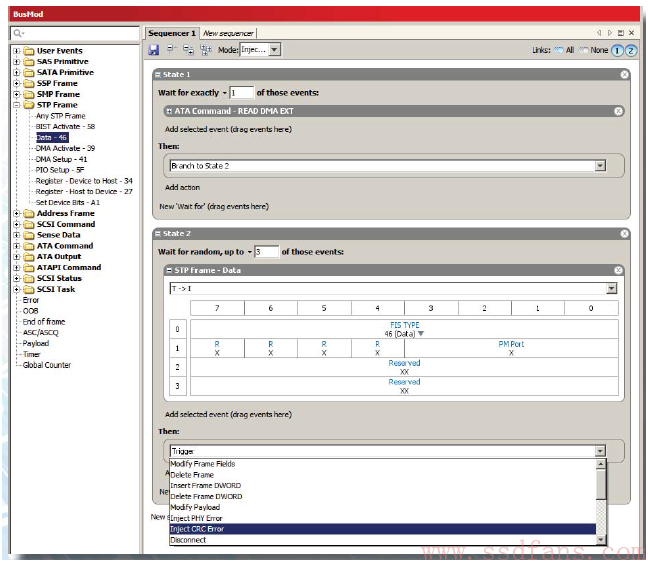This screenshot has width=648, height=562.
Task: Choose Modify Payload option
Action: 383,507
